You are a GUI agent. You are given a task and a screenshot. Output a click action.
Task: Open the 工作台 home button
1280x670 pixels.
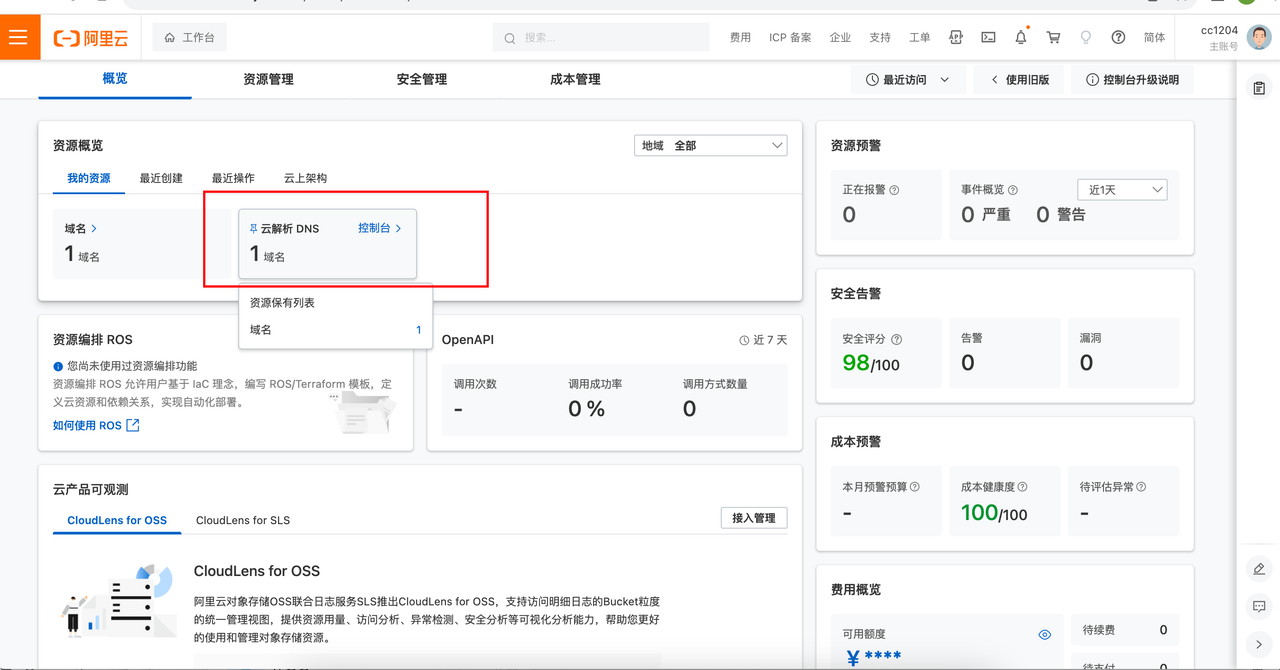click(x=189, y=38)
